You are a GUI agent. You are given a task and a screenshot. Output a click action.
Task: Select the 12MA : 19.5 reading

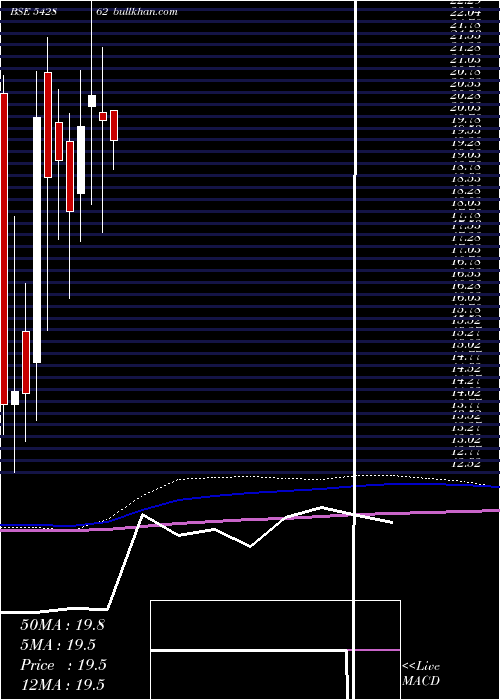(x=62, y=685)
